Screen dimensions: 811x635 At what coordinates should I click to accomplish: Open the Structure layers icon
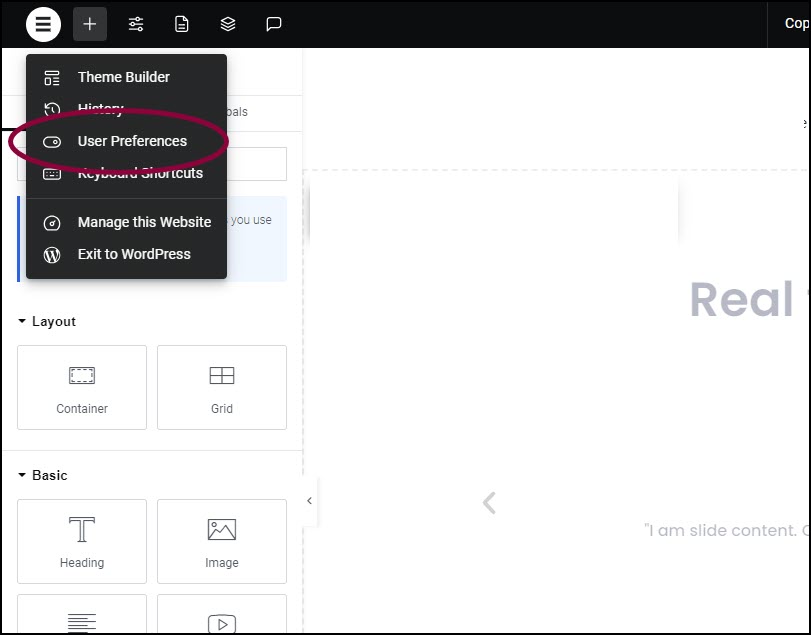(228, 24)
